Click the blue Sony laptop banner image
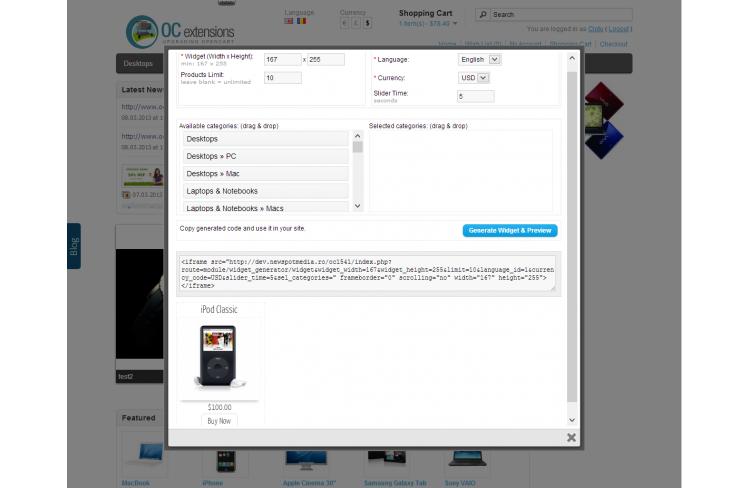The width and height of the screenshot is (750, 488). click(x=604, y=140)
